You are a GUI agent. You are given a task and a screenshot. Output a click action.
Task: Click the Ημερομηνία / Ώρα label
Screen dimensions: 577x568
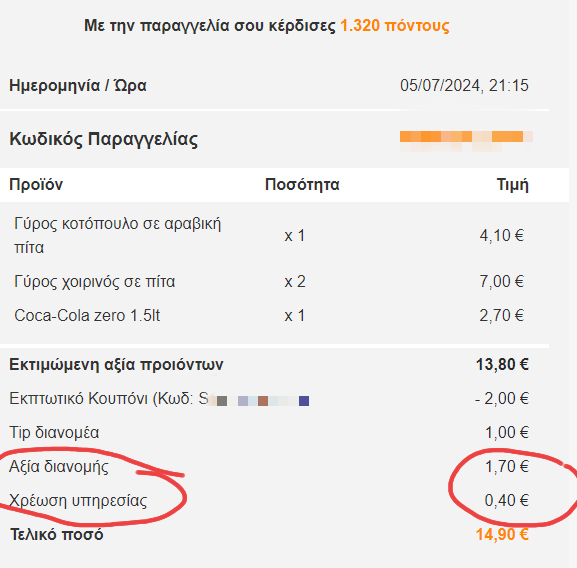[78, 85]
